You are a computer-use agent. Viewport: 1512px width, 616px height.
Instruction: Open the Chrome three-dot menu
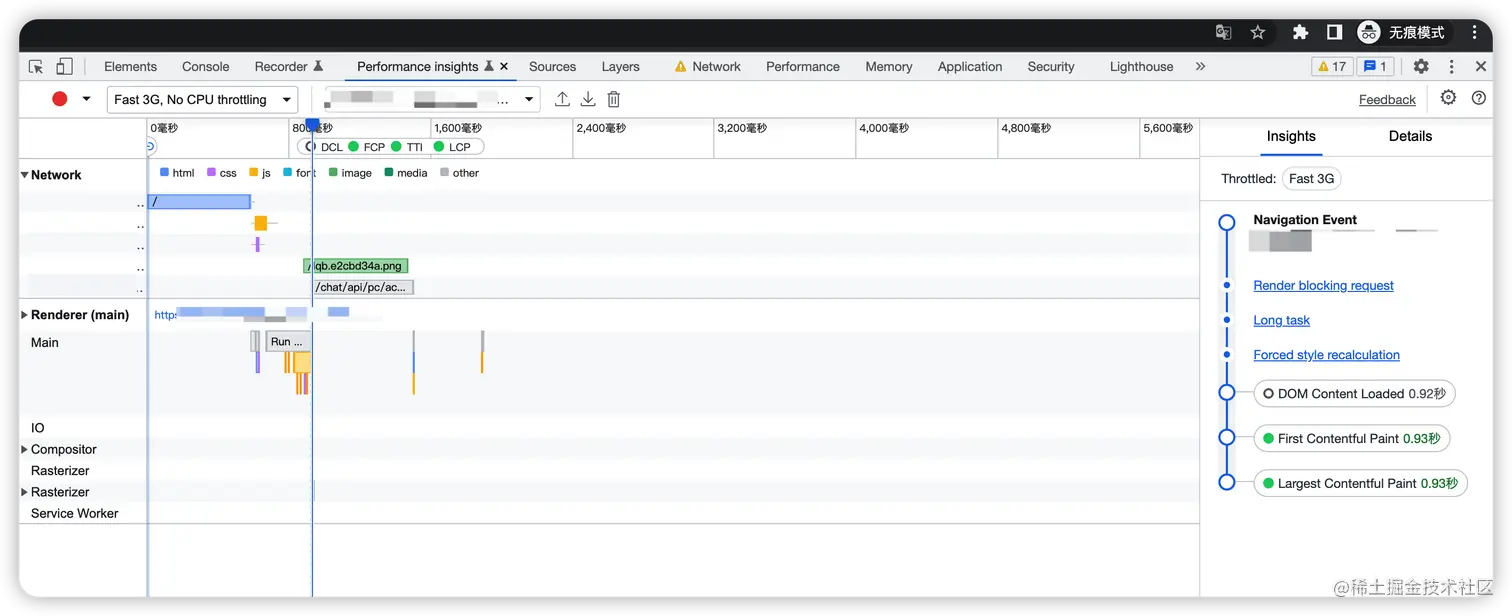tap(1475, 32)
